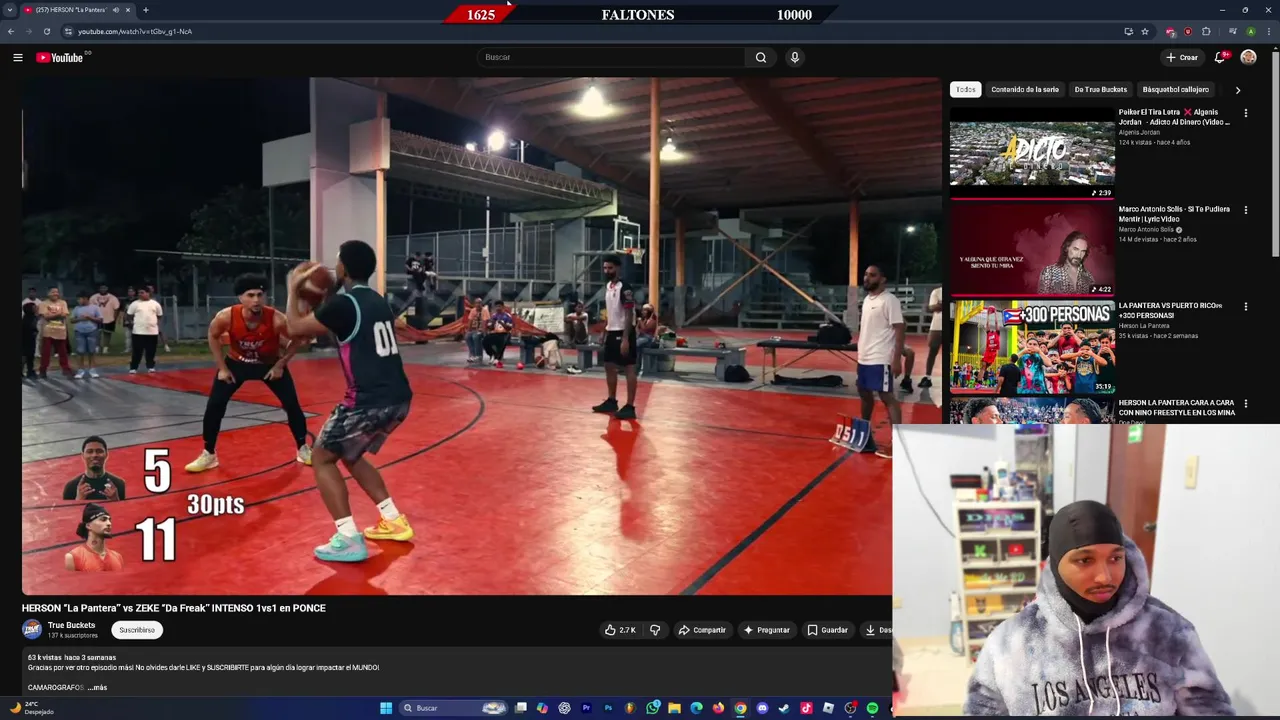The width and height of the screenshot is (1280, 720).
Task: Open the media control icon in Chrome toolbar
Action: [x=1232, y=31]
